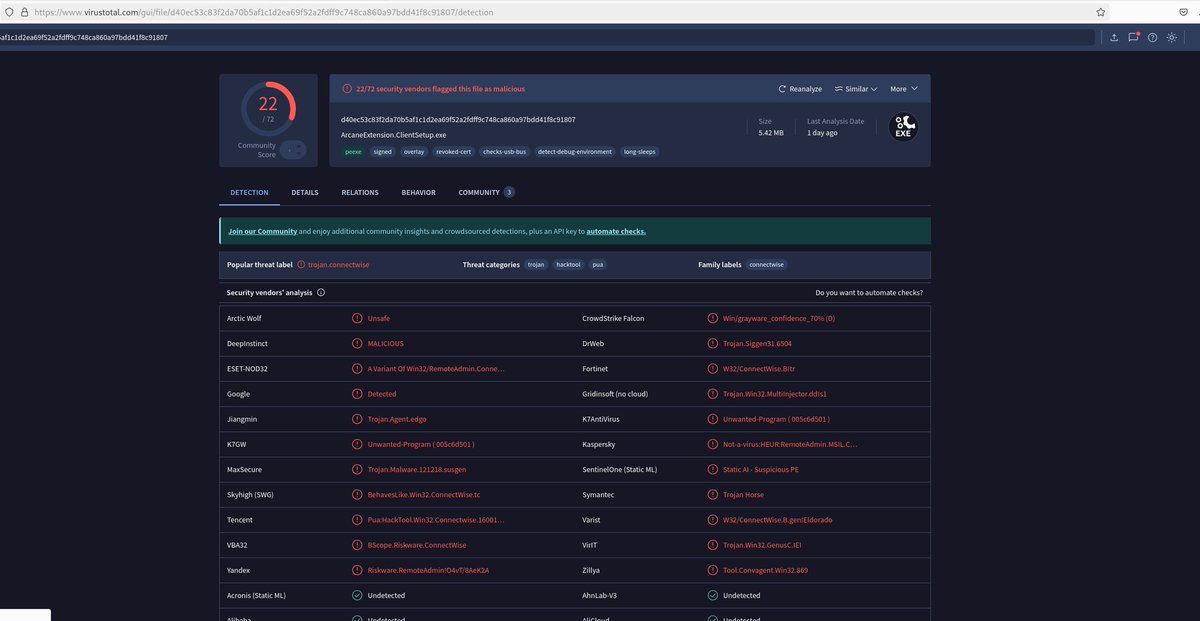Screen dimensions: 1200x621
Task: Click the Tool.Convagent.Win32.869 Zillya result
Action: (x=765, y=570)
